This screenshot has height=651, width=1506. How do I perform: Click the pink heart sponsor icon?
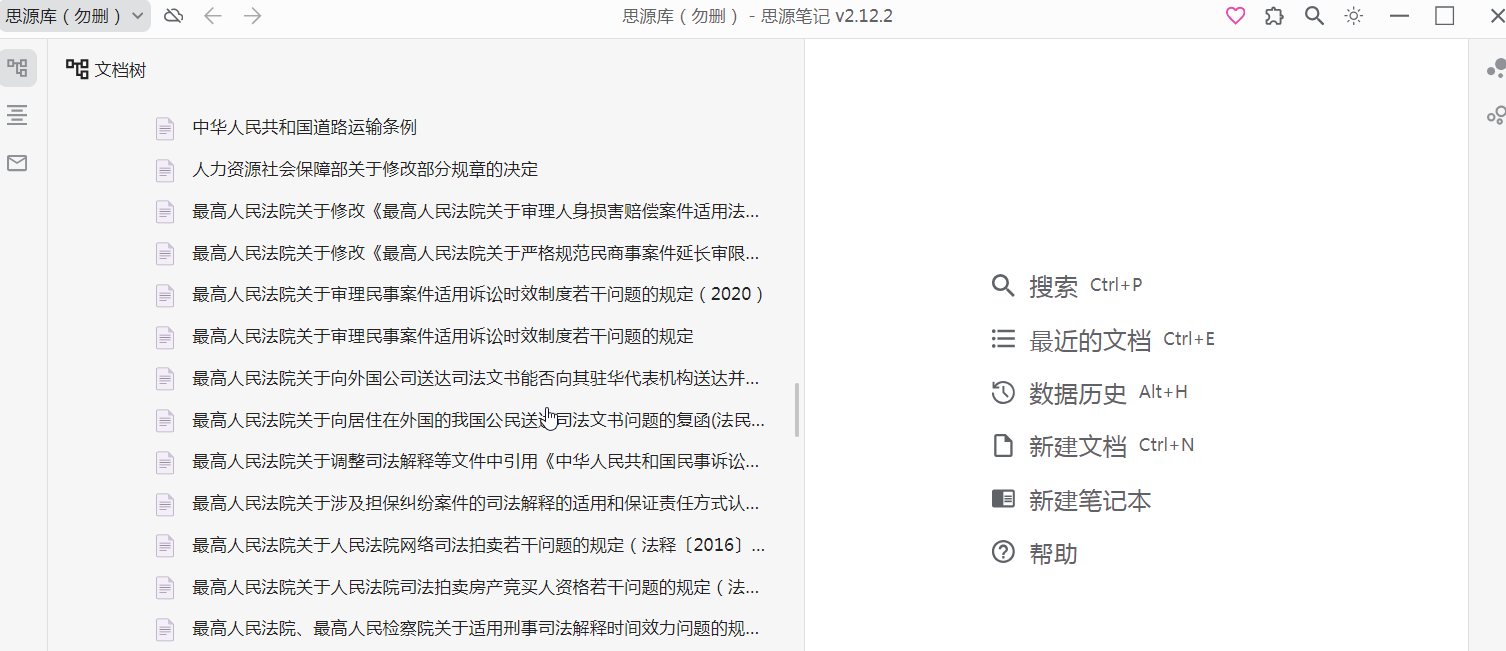[x=1236, y=15]
